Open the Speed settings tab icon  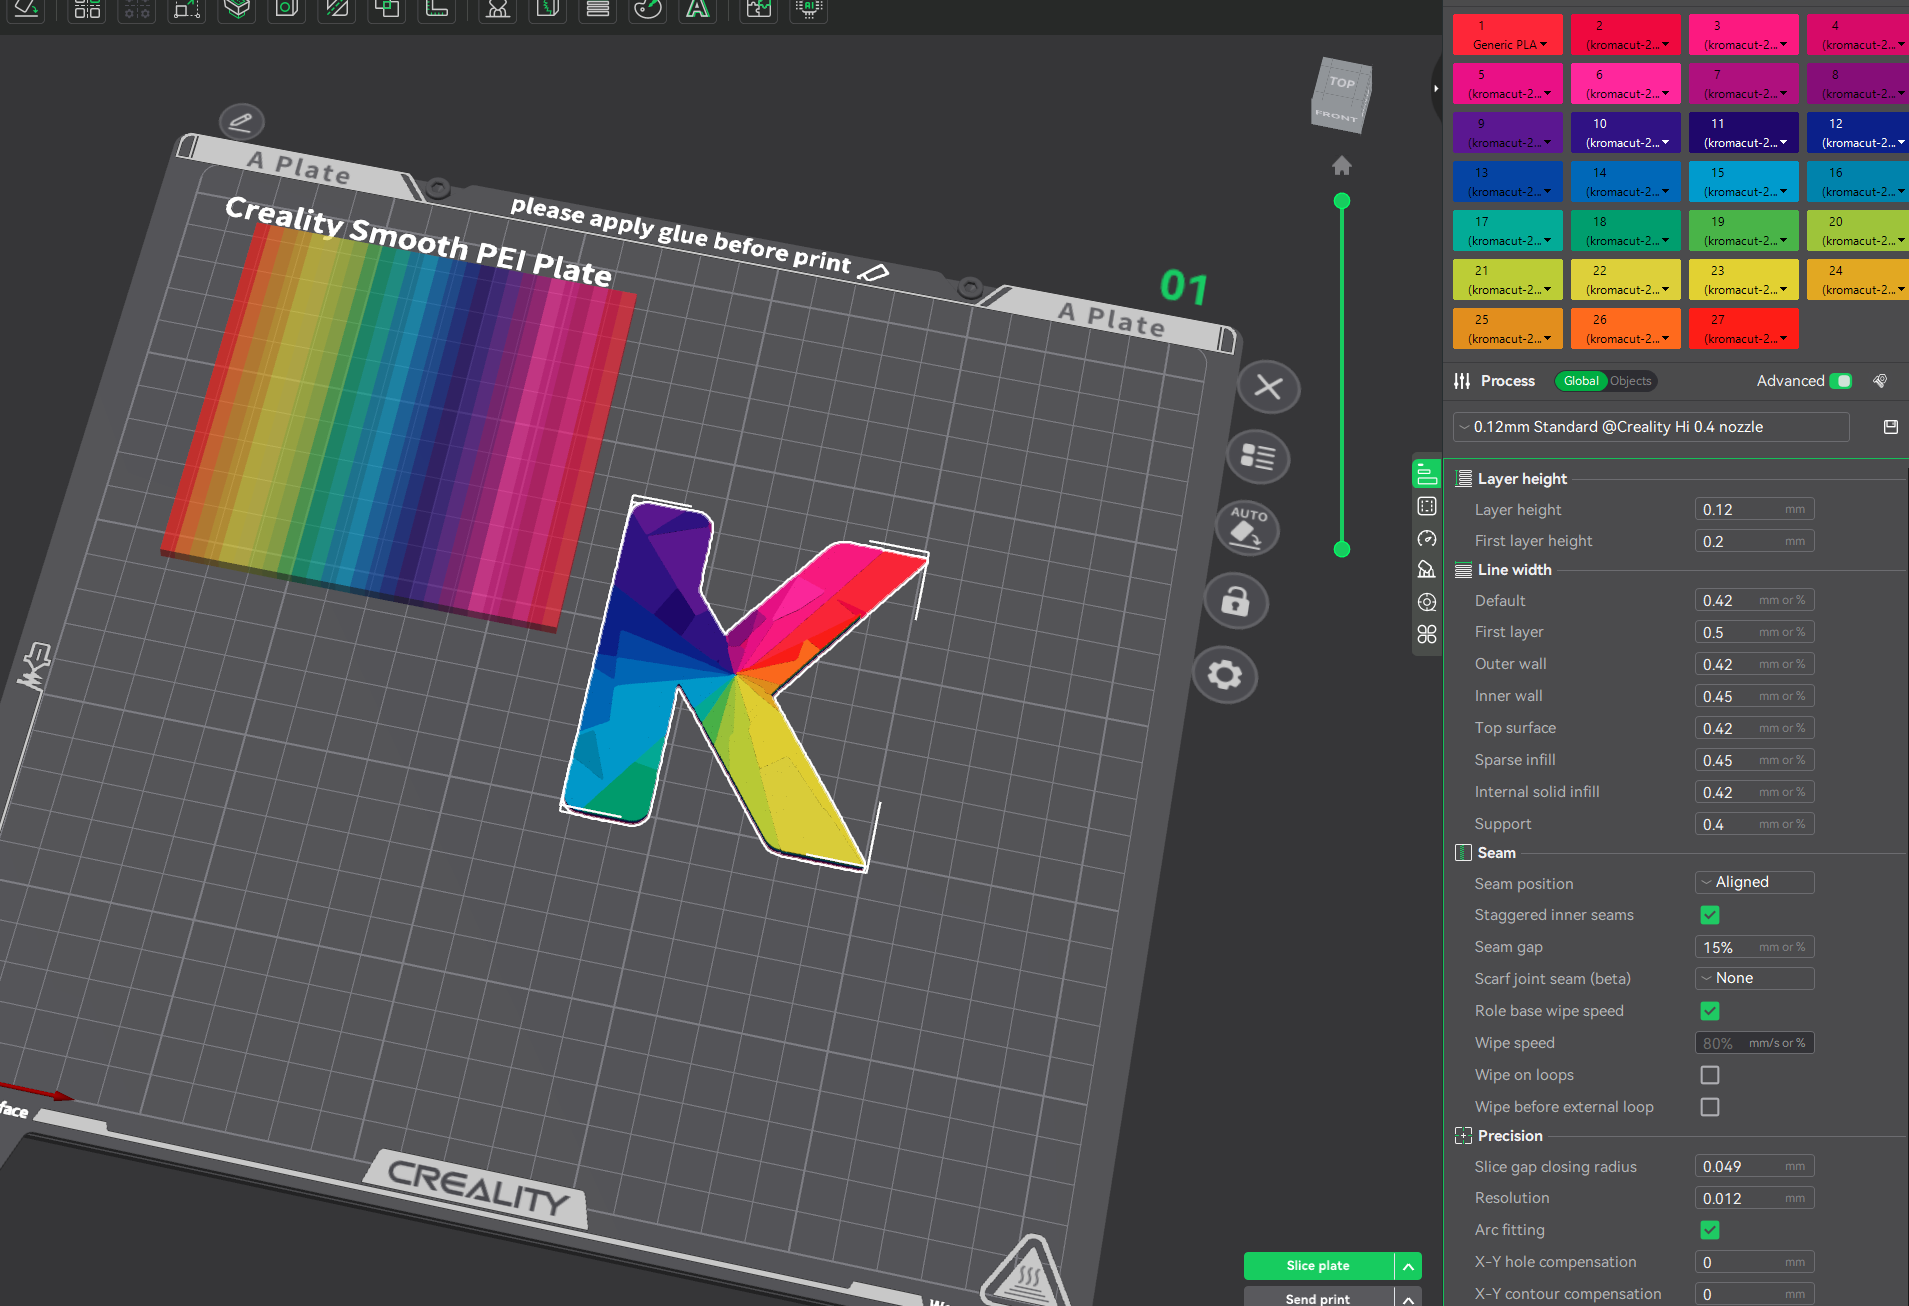coord(1427,538)
